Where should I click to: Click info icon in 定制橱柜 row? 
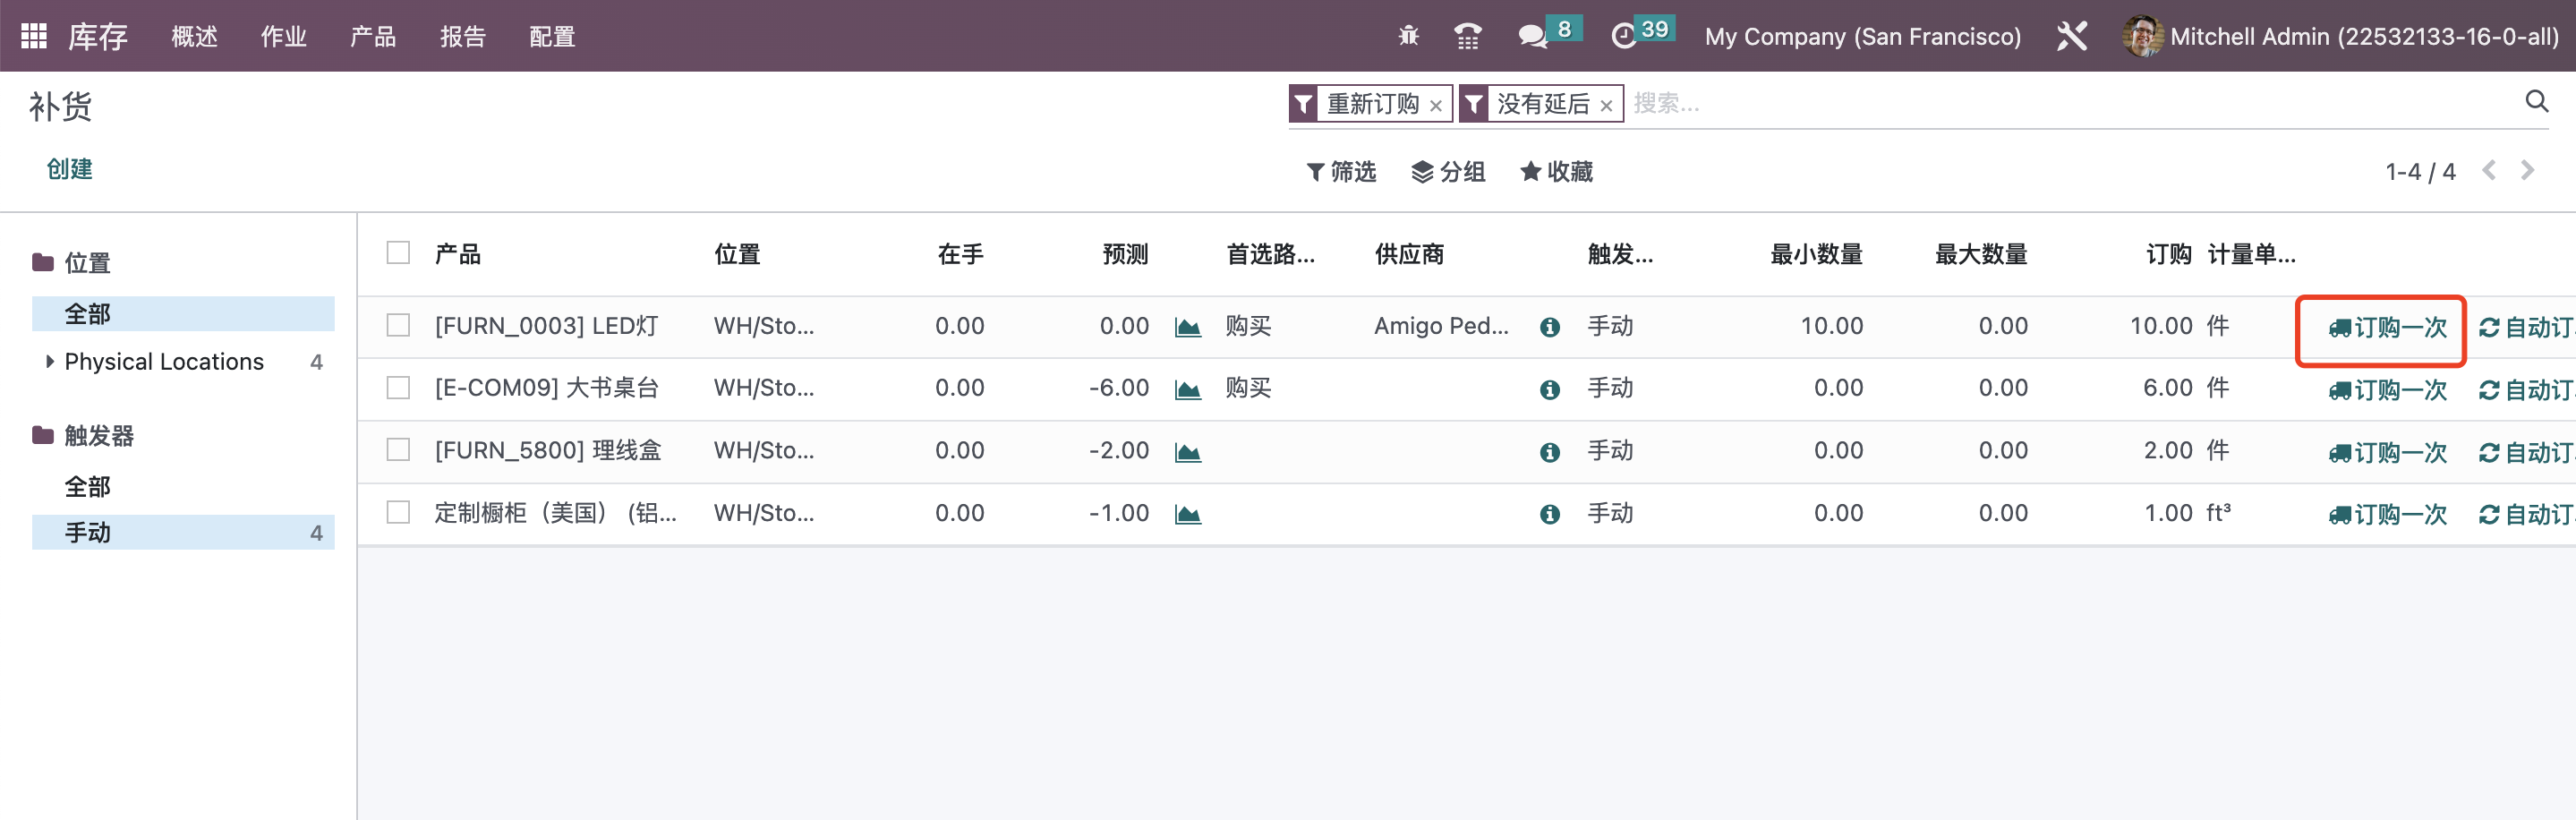[x=1549, y=514]
